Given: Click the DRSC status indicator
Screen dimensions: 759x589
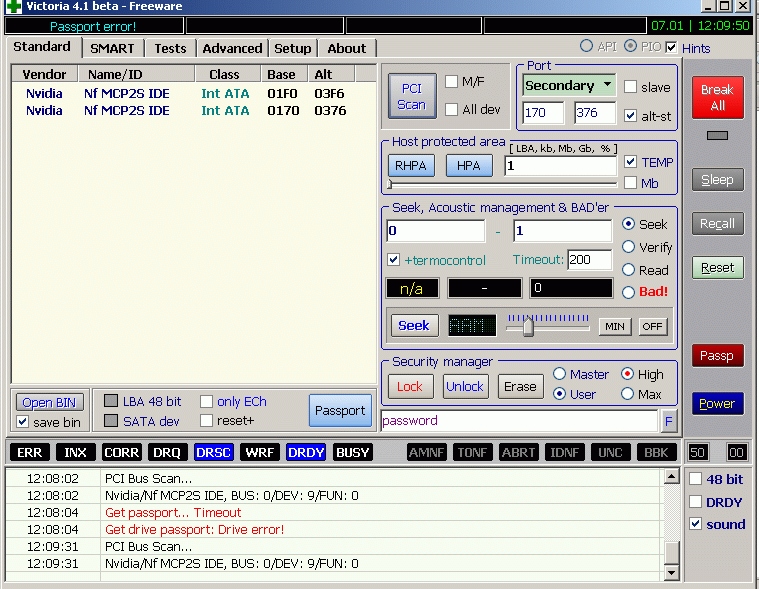Looking at the screenshot, I should pyautogui.click(x=213, y=453).
